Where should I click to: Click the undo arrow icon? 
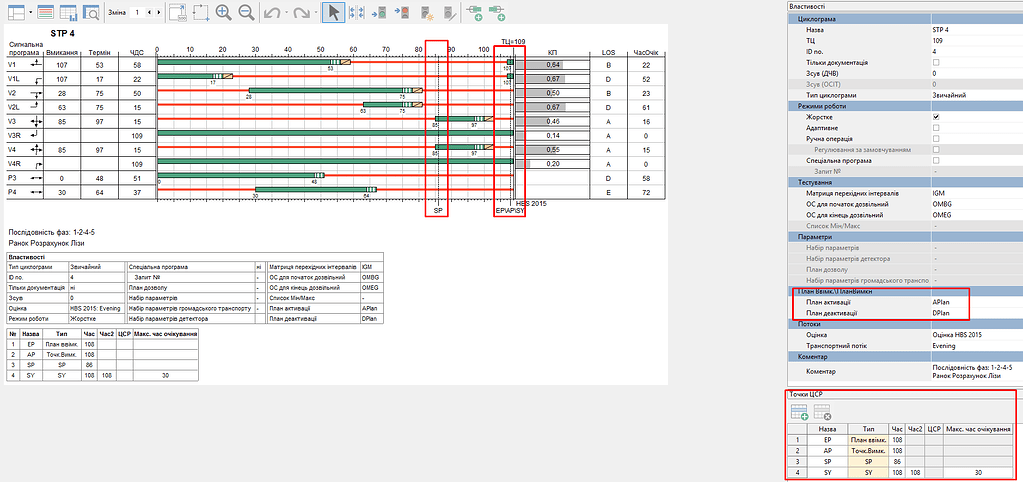click(272, 13)
